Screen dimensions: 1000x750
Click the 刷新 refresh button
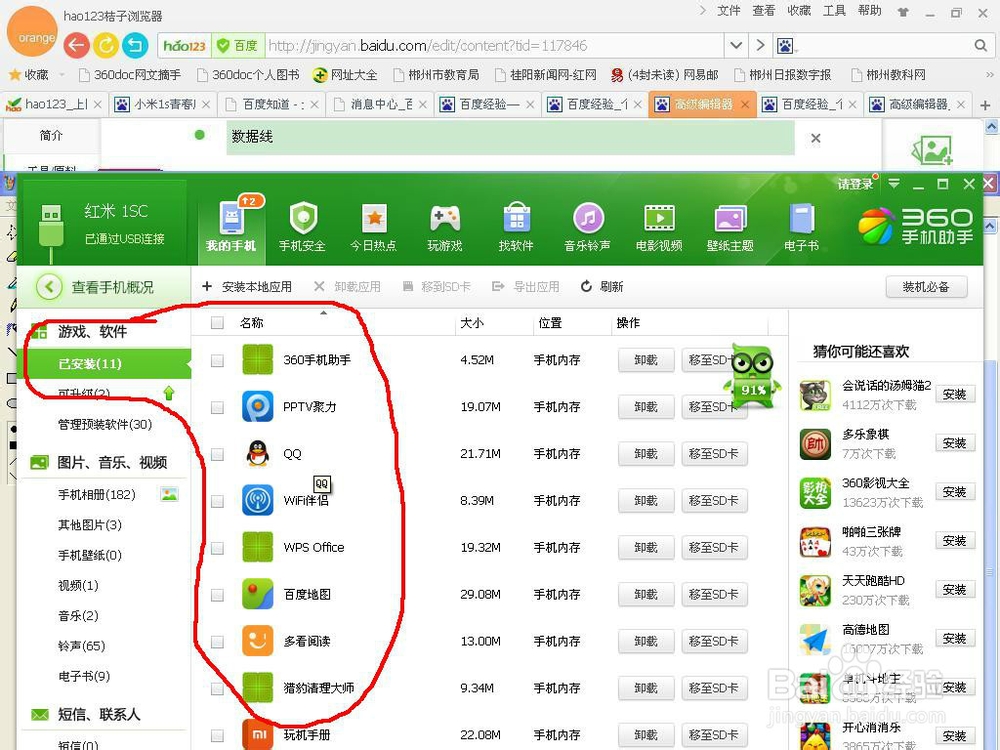tap(602, 287)
